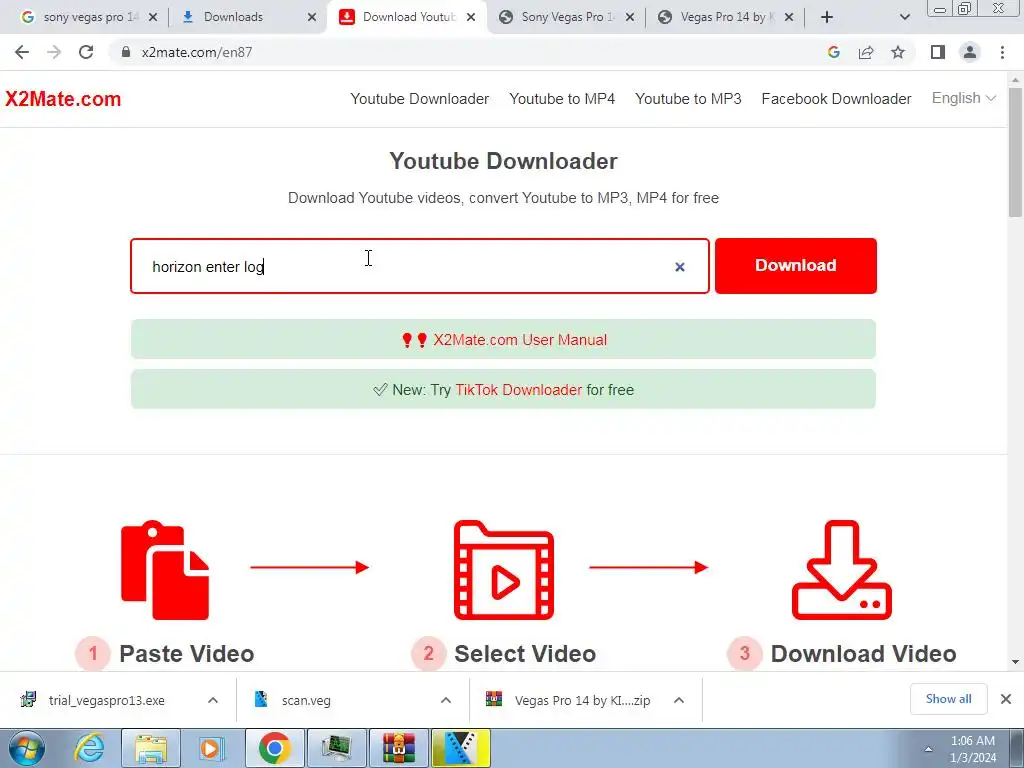Click the Select Video film folder icon
This screenshot has width=1024, height=768.
[504, 569]
